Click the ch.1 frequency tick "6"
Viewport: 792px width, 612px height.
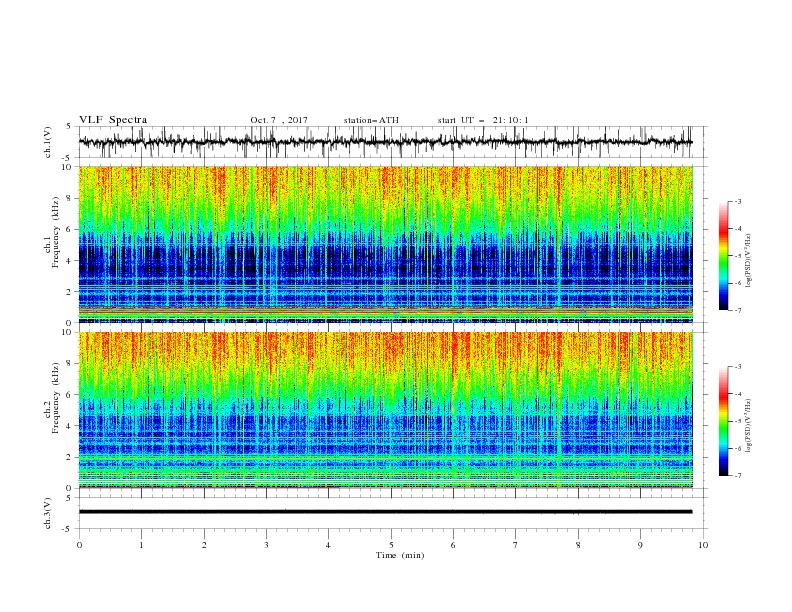coord(70,229)
